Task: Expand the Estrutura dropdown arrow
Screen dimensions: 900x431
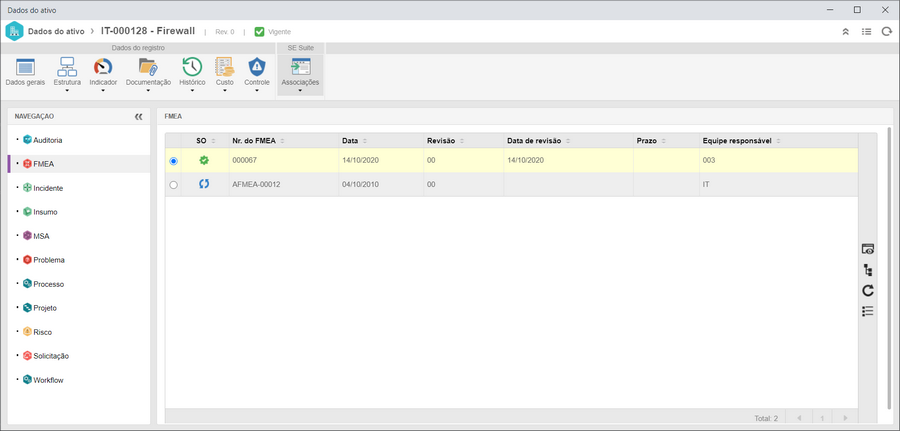Action: (x=67, y=90)
